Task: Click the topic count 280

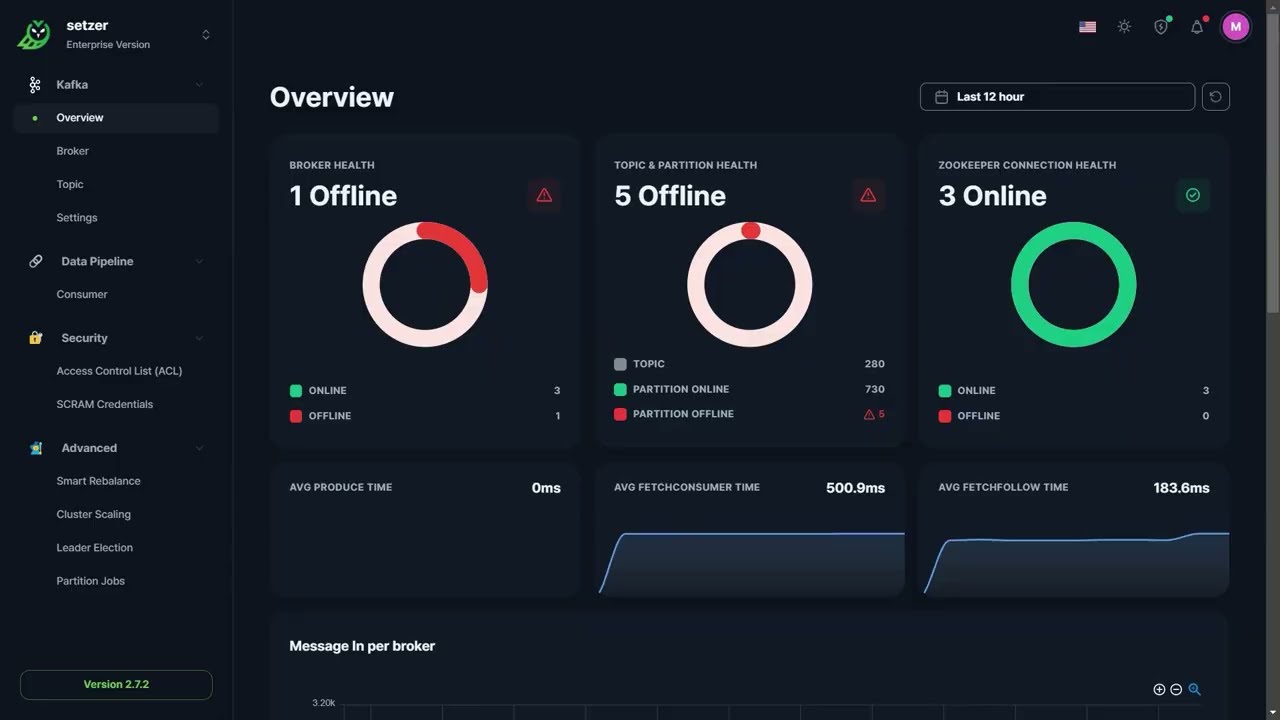Action: [874, 364]
